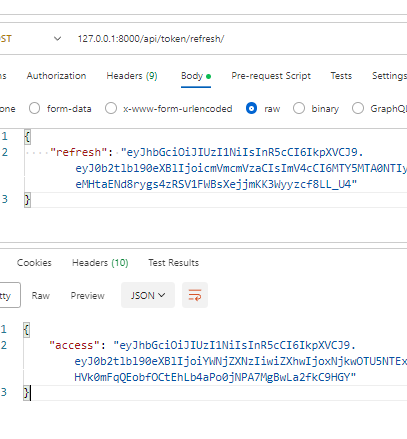Choose the x-www-form-urlencoded radio option

click(111, 108)
